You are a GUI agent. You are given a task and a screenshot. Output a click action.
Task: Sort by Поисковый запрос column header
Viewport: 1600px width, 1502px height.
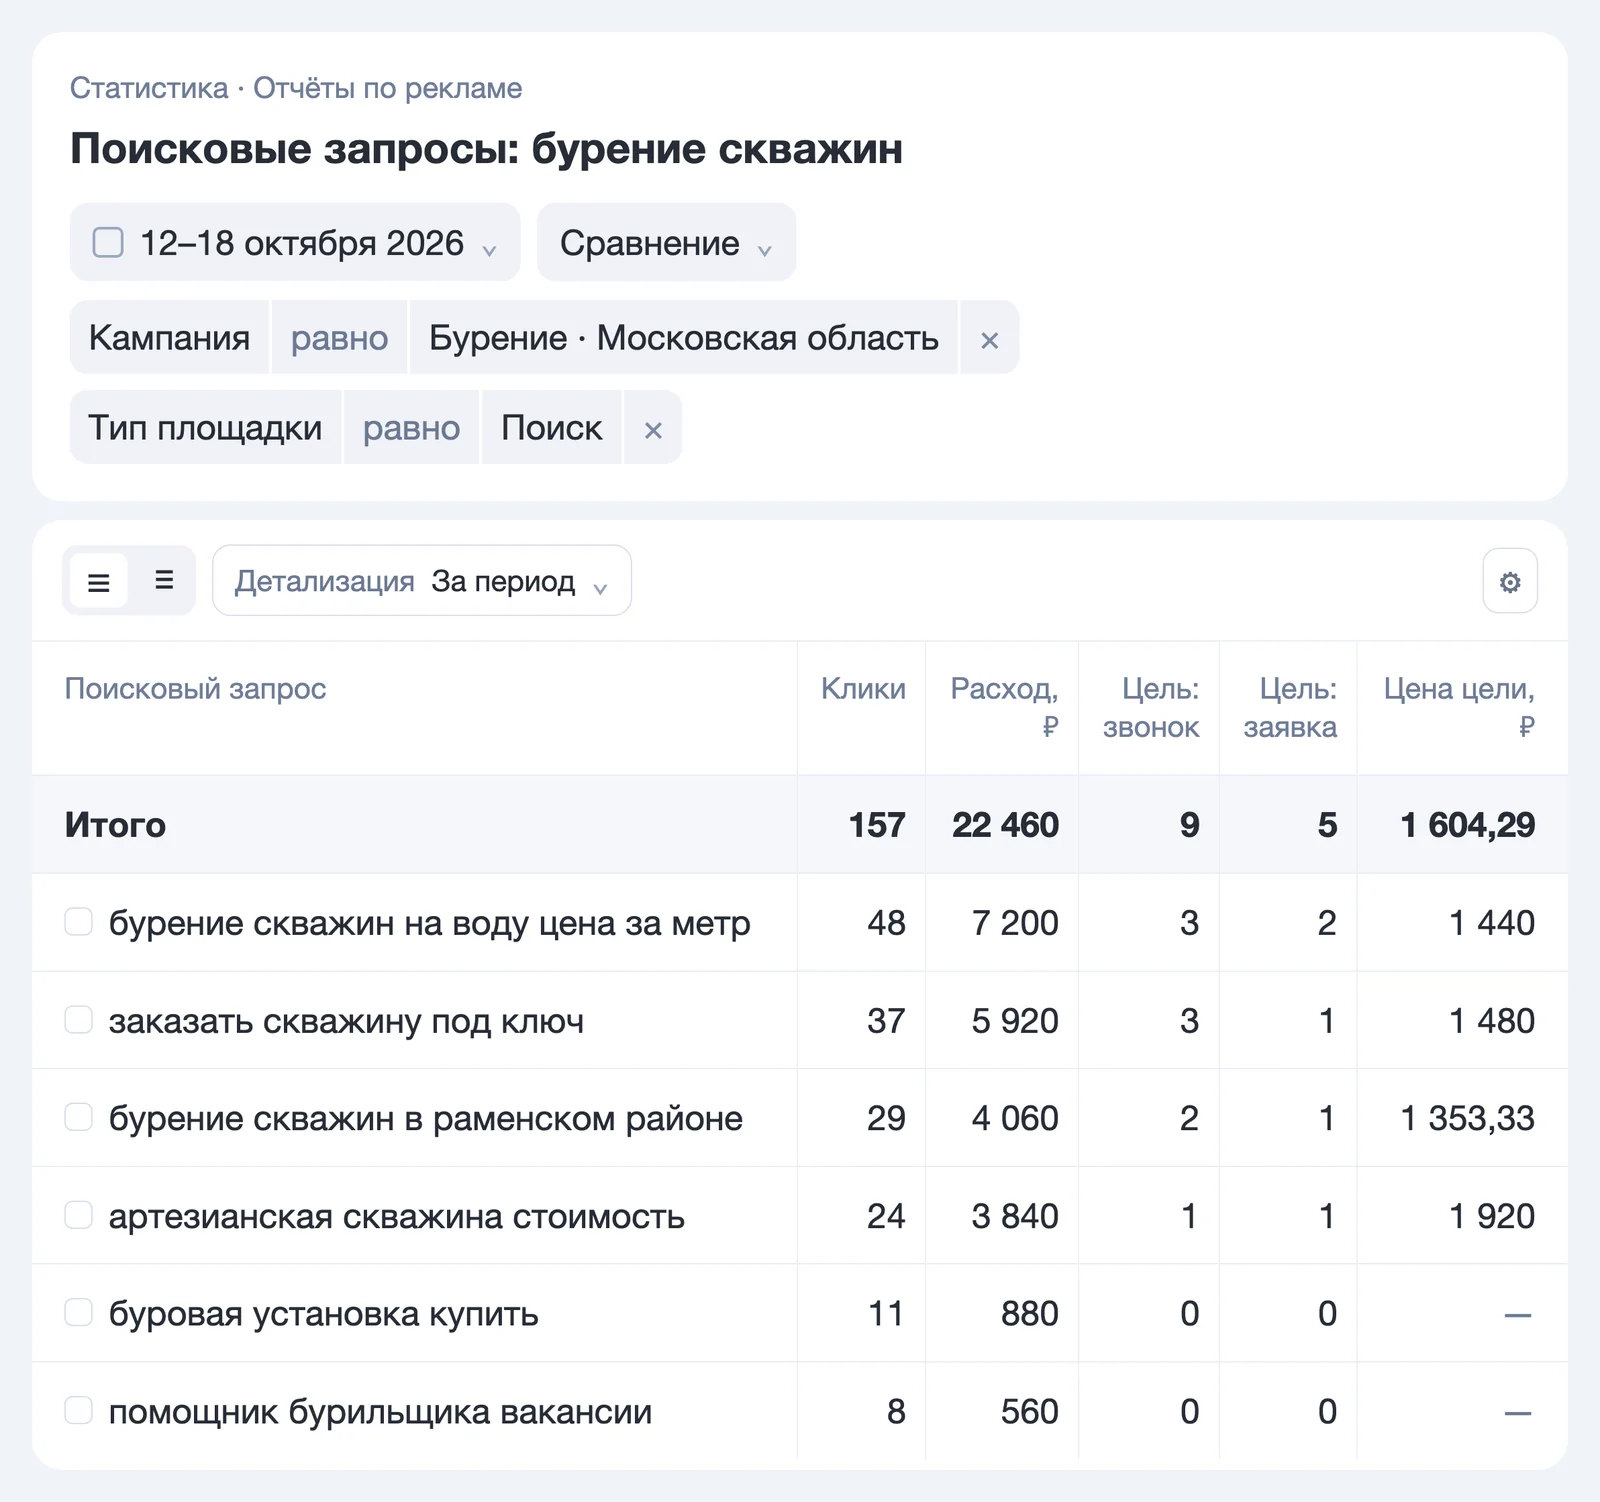[195, 688]
